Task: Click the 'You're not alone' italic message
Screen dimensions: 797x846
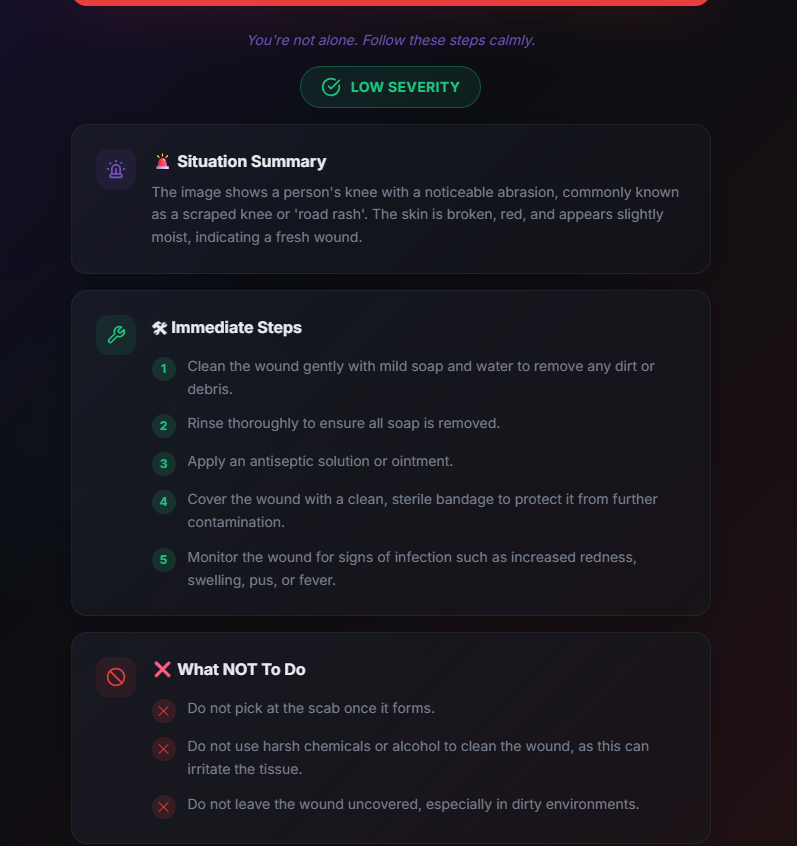Action: tap(391, 40)
